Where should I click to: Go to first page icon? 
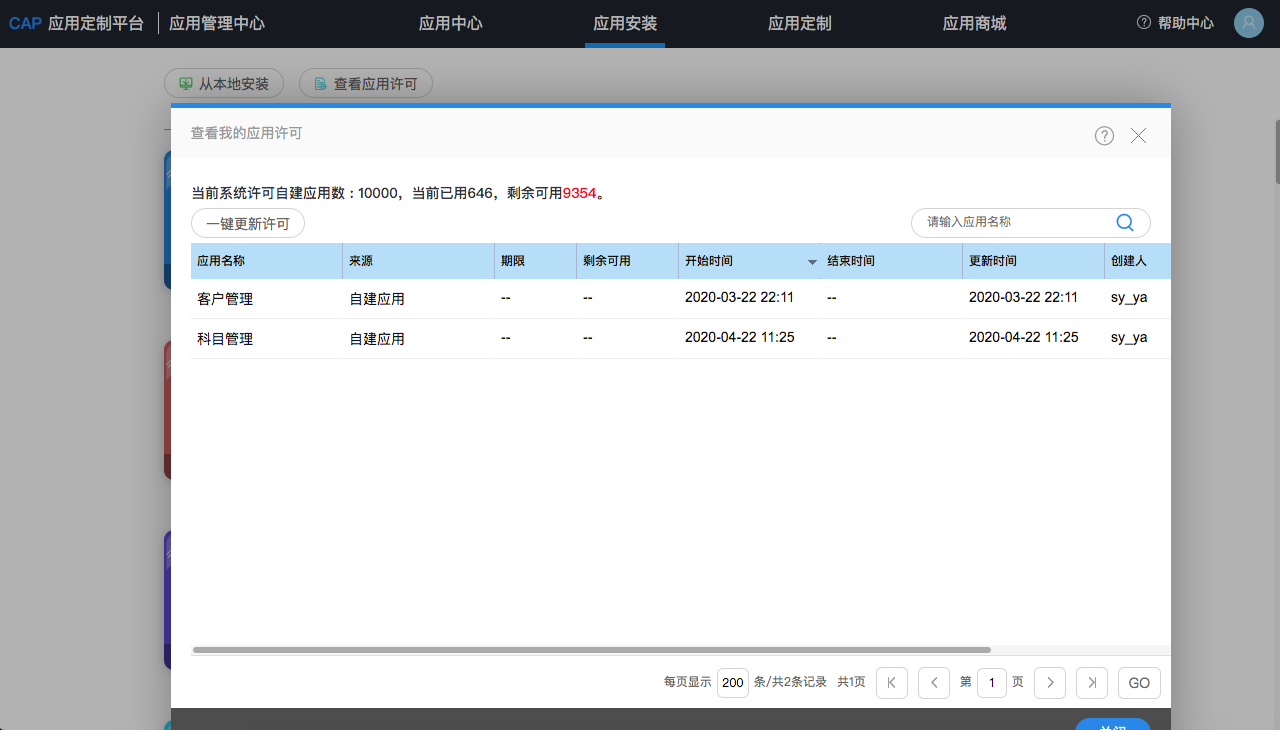coord(892,682)
